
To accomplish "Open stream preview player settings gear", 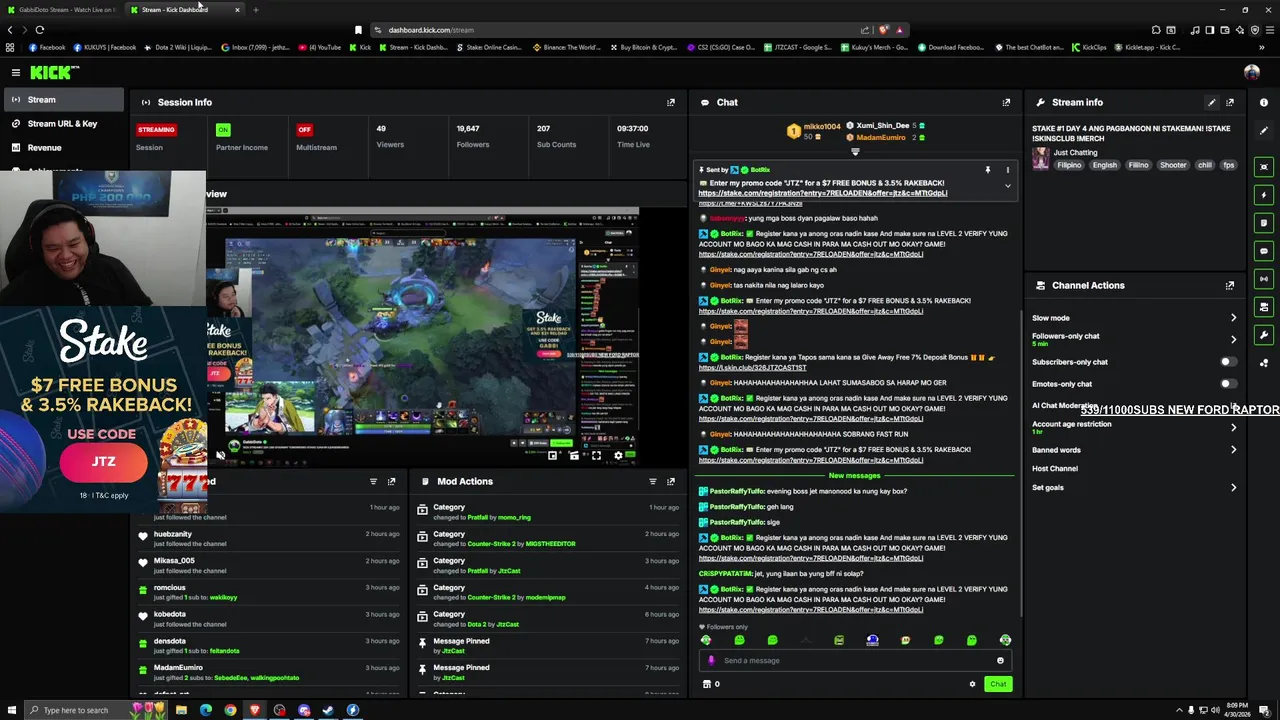I will [x=618, y=455].
